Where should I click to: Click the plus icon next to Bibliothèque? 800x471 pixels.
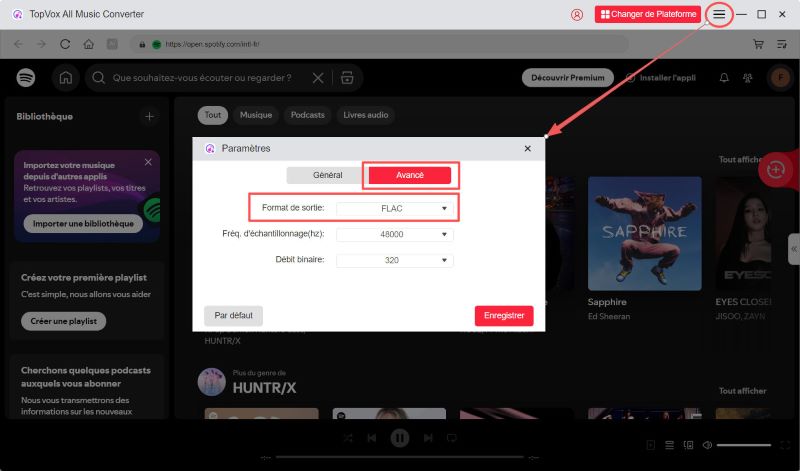pyautogui.click(x=149, y=116)
